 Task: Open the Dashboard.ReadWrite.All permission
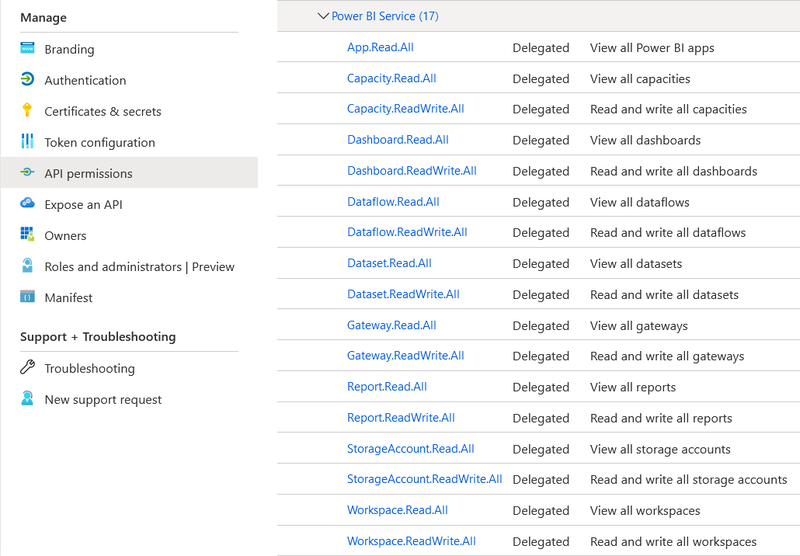click(412, 171)
